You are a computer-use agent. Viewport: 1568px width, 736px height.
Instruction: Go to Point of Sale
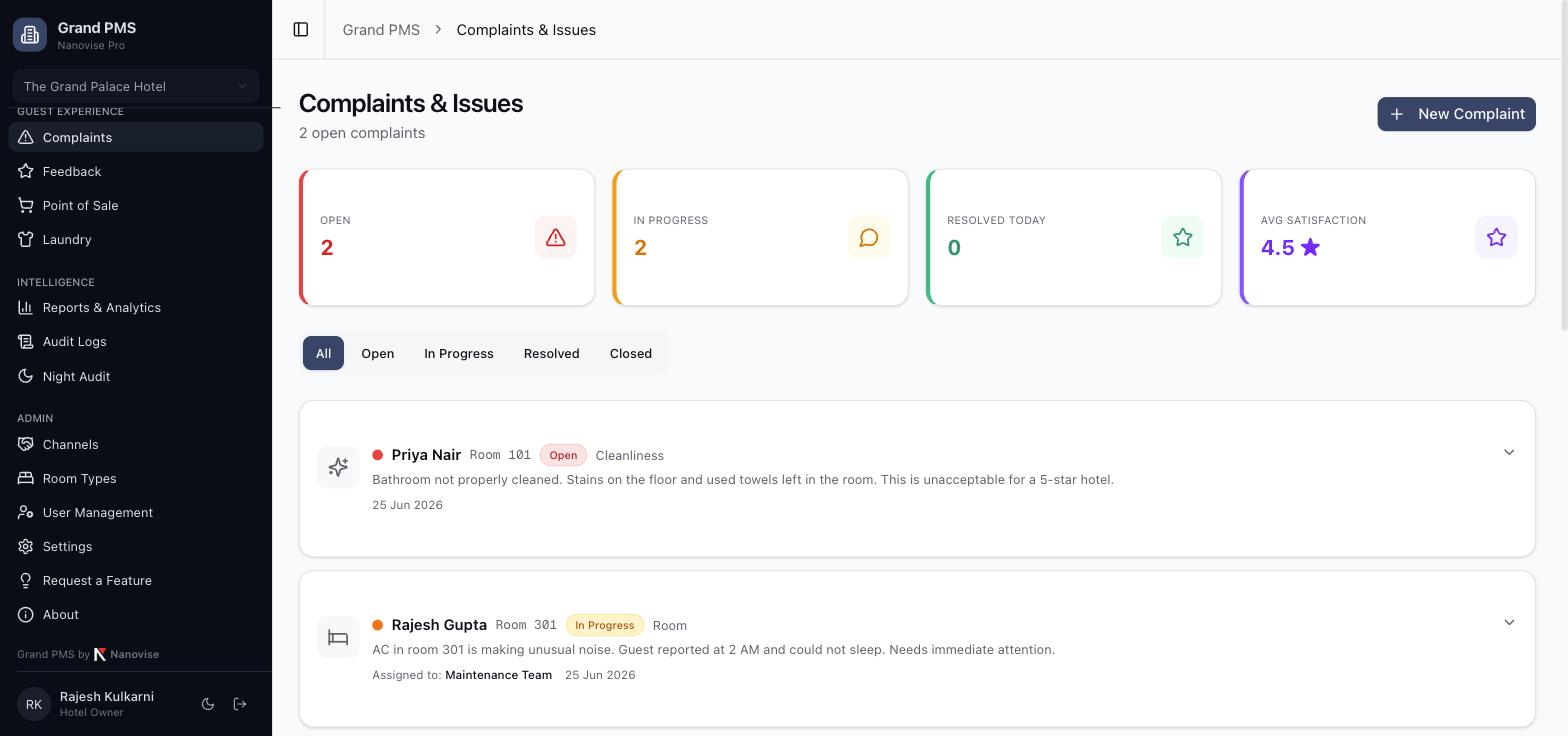coord(136,205)
